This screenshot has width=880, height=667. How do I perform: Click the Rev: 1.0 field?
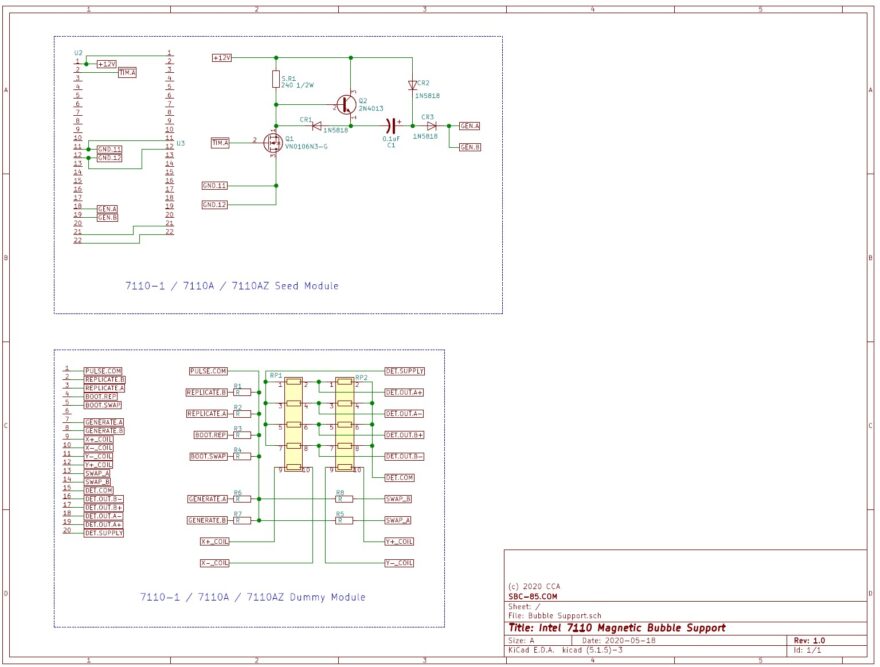pyautogui.click(x=808, y=640)
